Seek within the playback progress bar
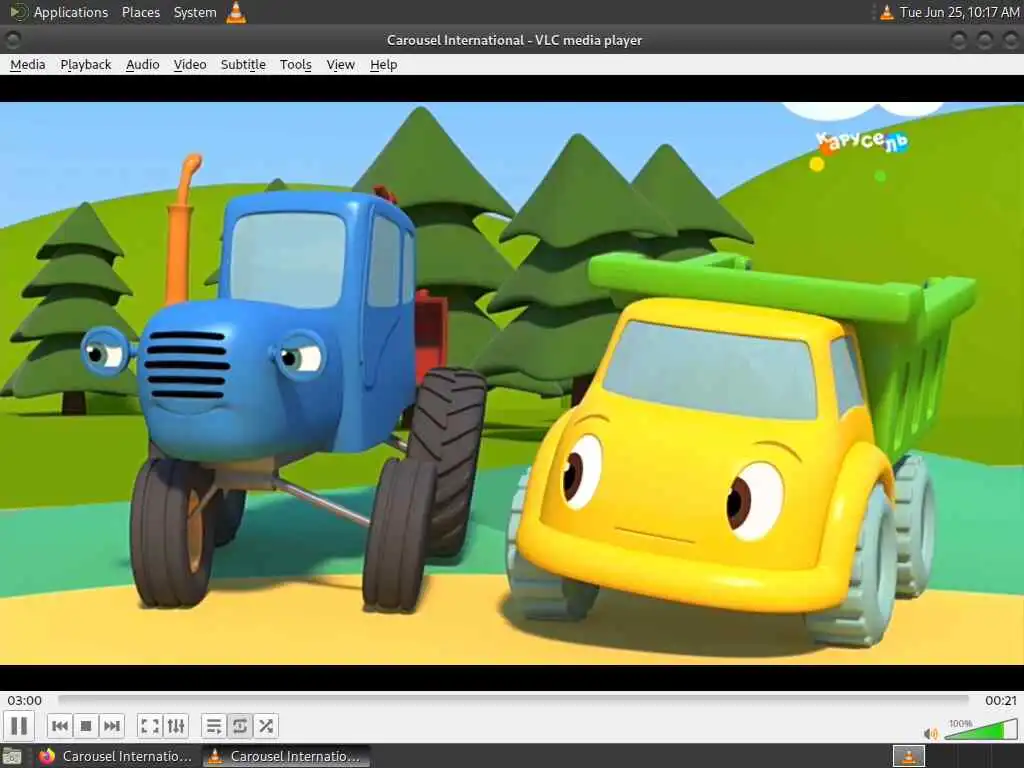This screenshot has height=768, width=1024. 513,699
